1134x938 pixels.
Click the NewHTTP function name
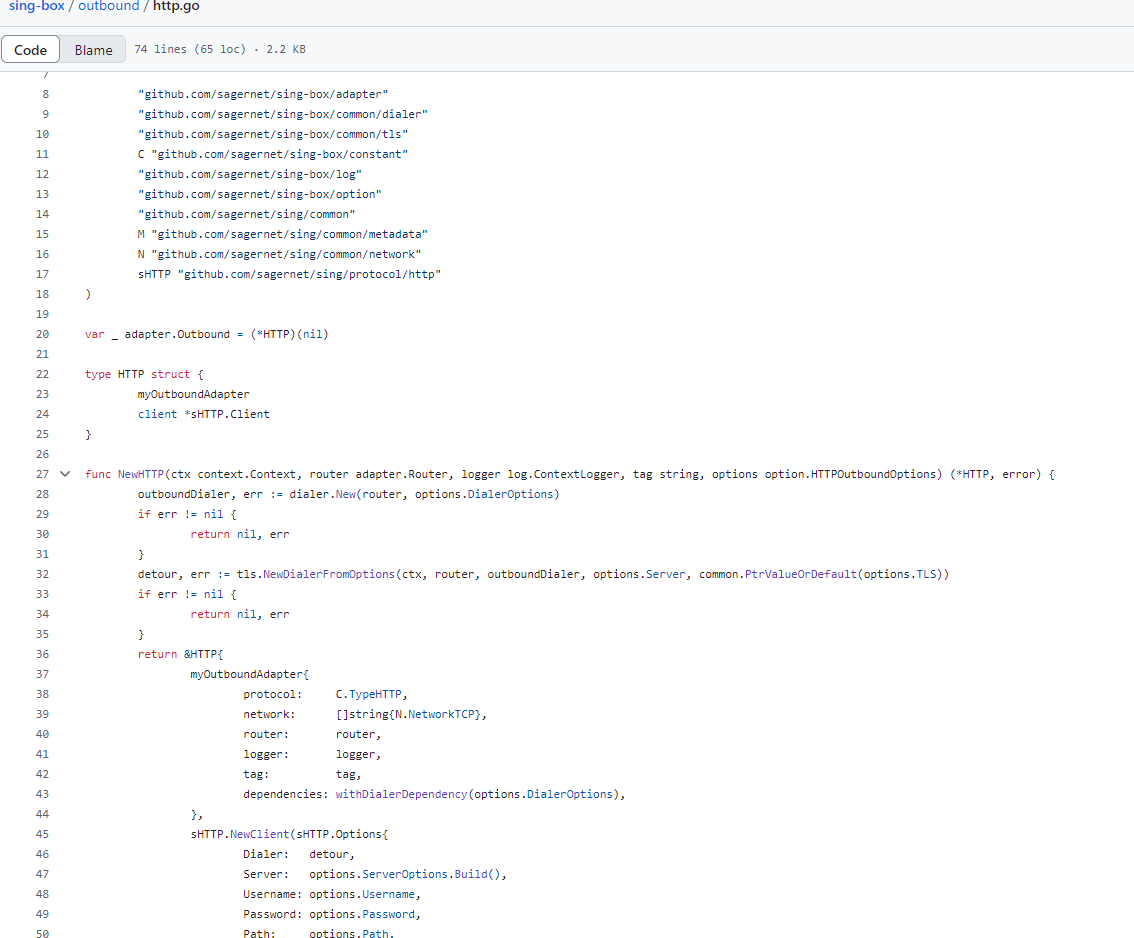(138, 474)
